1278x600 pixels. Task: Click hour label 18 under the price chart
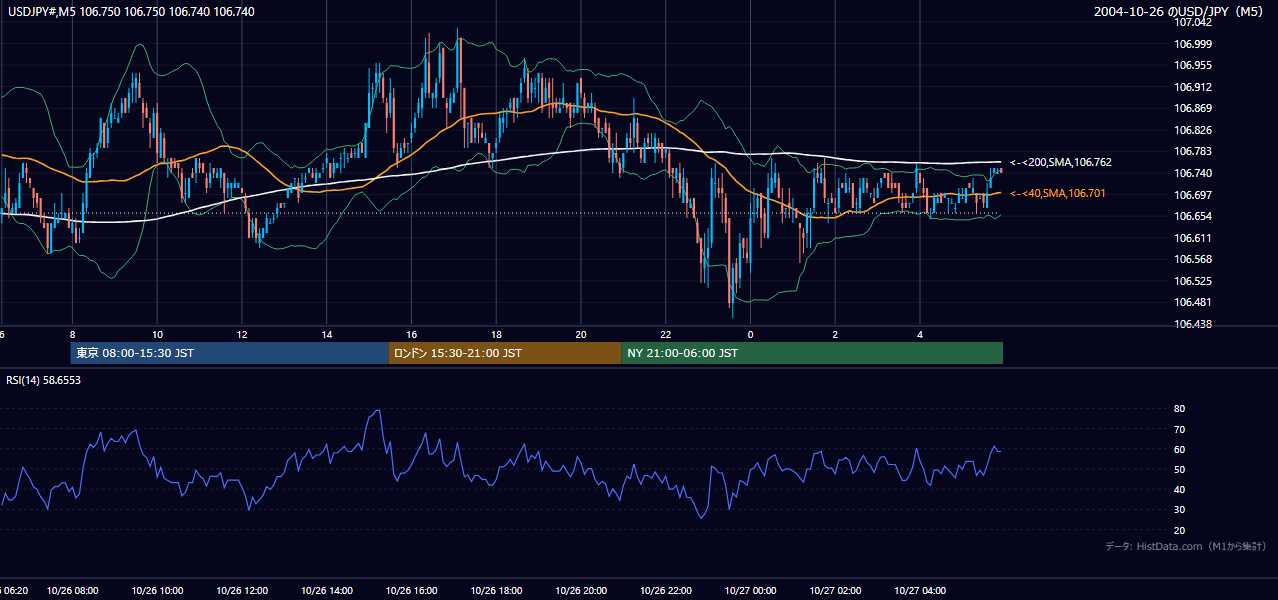click(496, 335)
